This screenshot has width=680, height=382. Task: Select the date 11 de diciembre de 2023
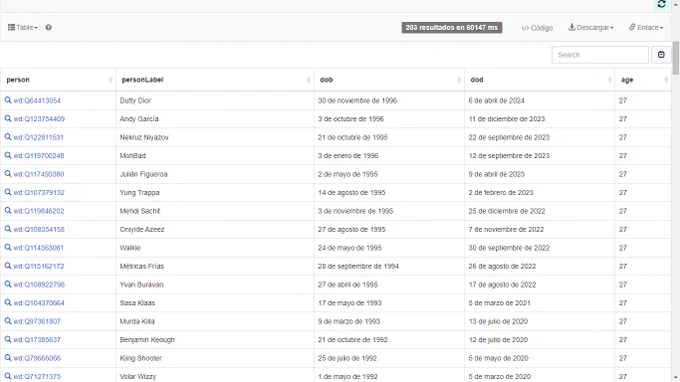click(x=507, y=119)
